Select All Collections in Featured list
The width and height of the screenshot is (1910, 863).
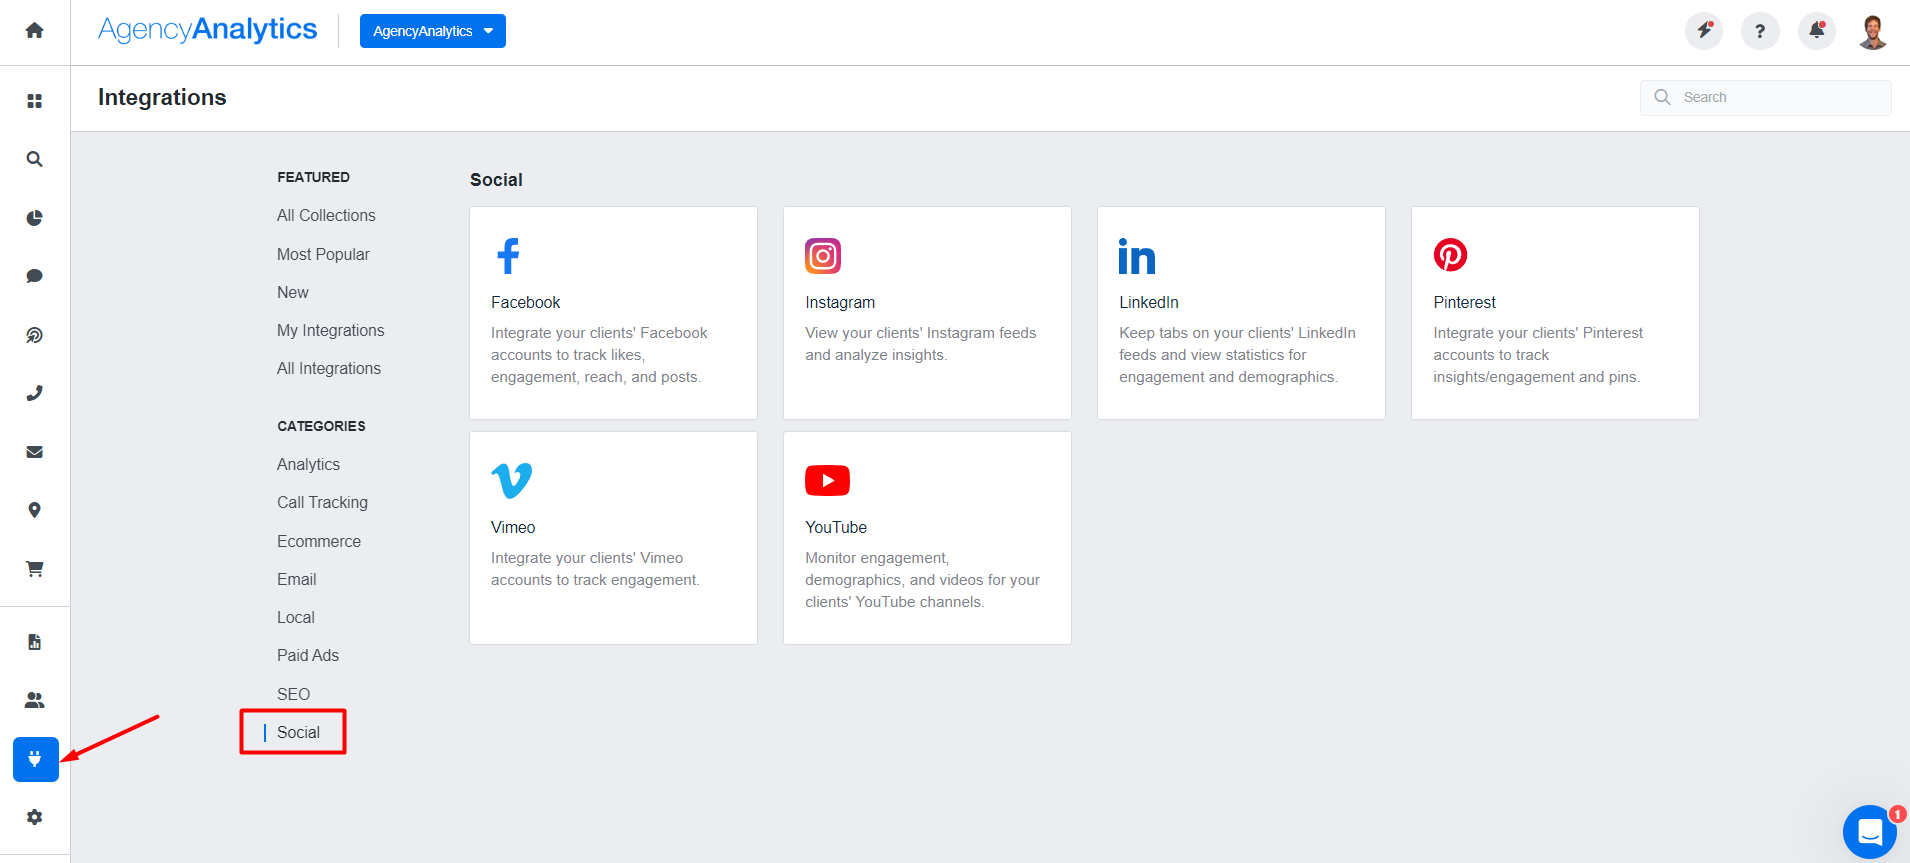[x=326, y=215]
